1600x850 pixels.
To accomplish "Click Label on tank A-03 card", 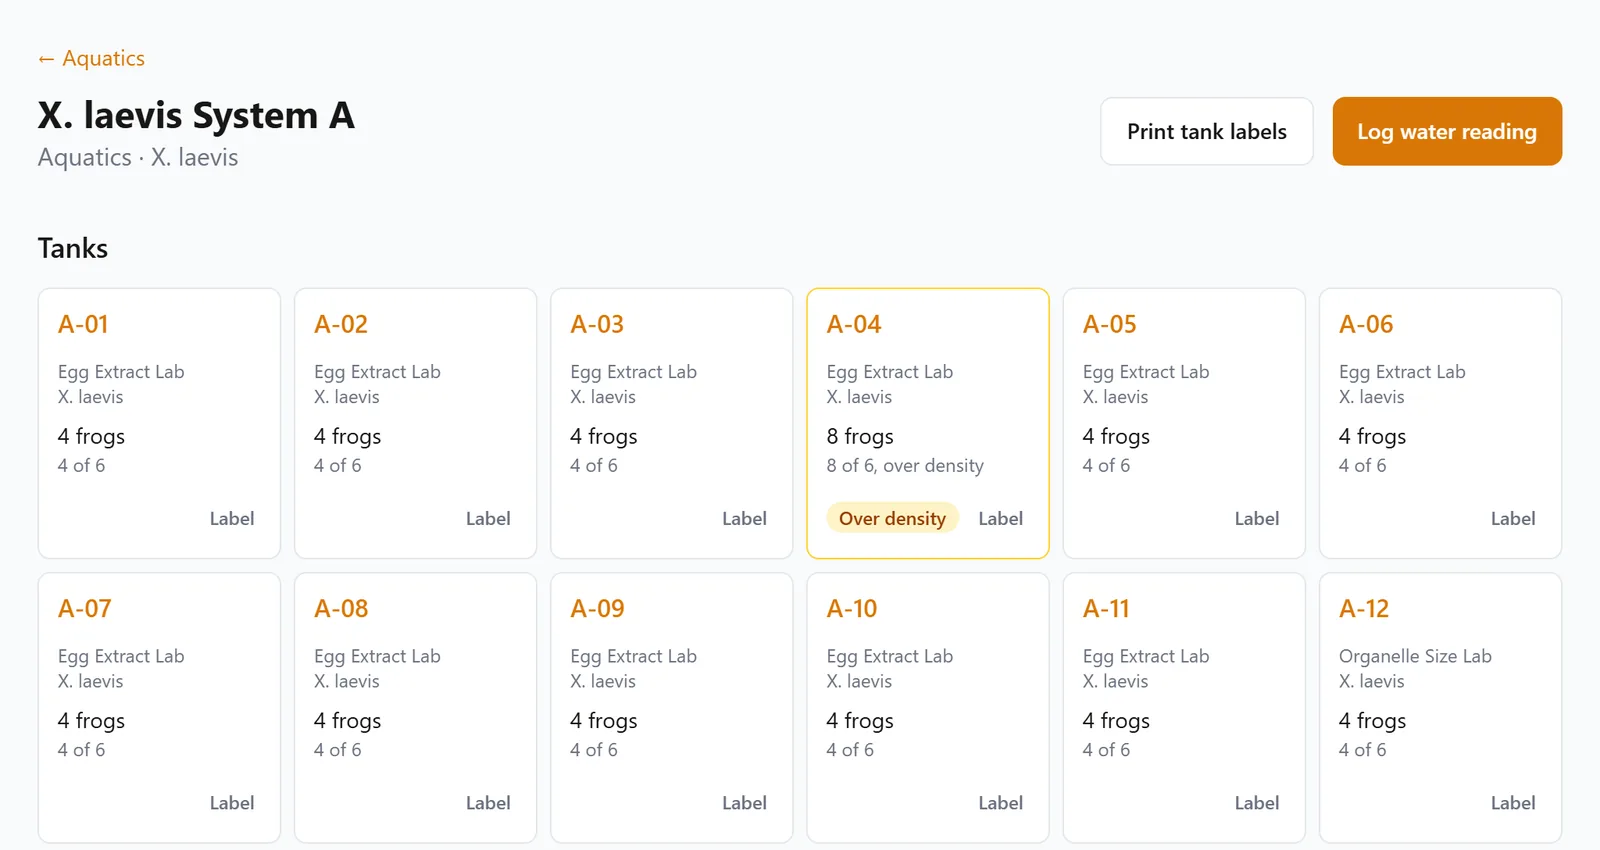I will (x=744, y=518).
